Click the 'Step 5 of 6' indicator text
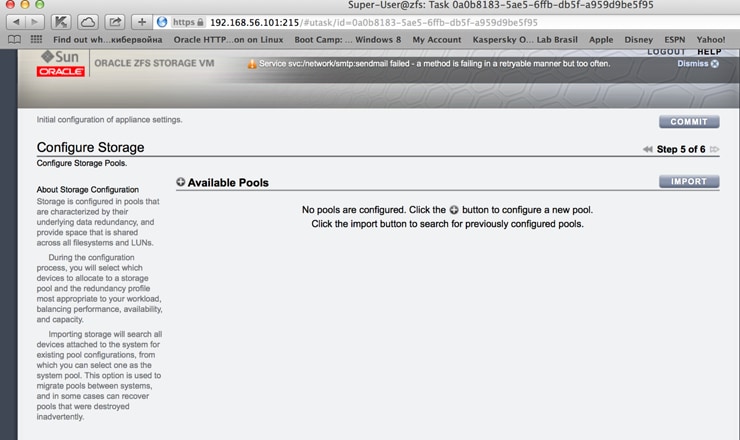Screen dimensions: 740x440 pyautogui.click(x=681, y=149)
